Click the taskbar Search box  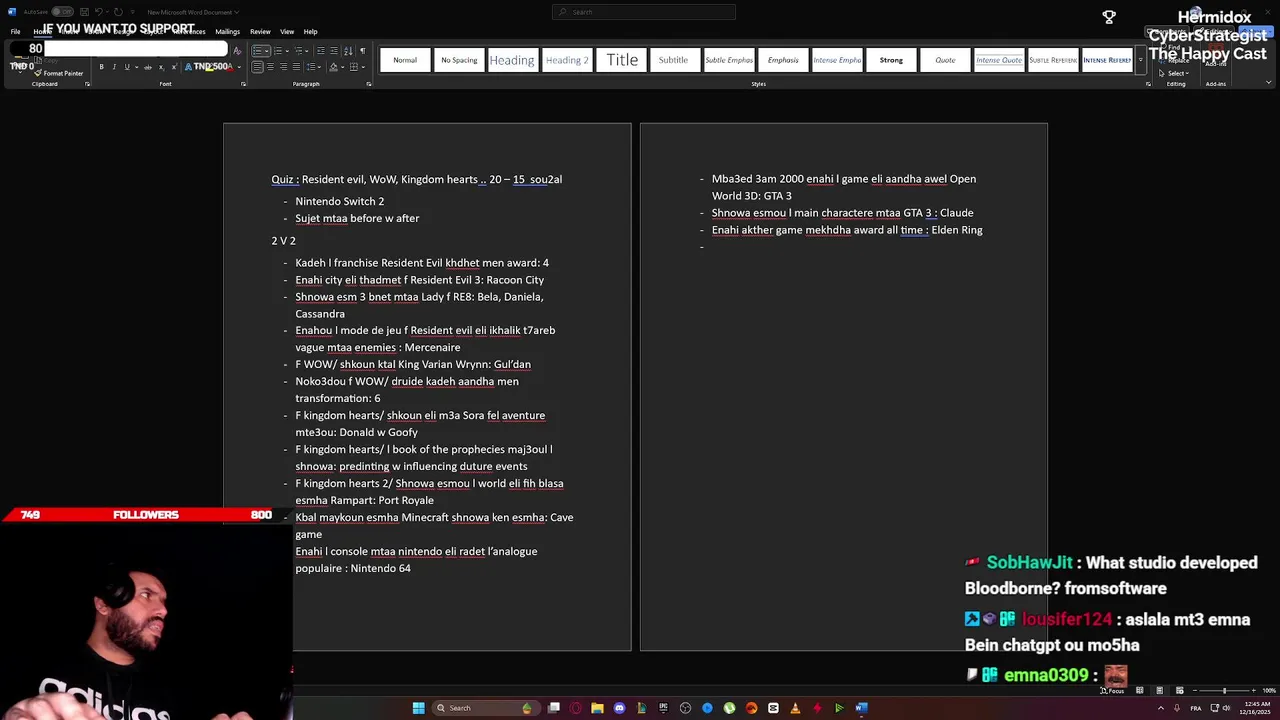(485, 708)
